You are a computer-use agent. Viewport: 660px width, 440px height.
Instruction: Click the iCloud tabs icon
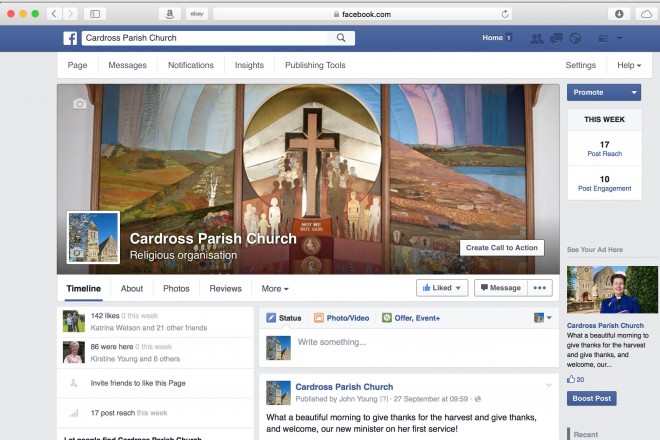(x=646, y=14)
